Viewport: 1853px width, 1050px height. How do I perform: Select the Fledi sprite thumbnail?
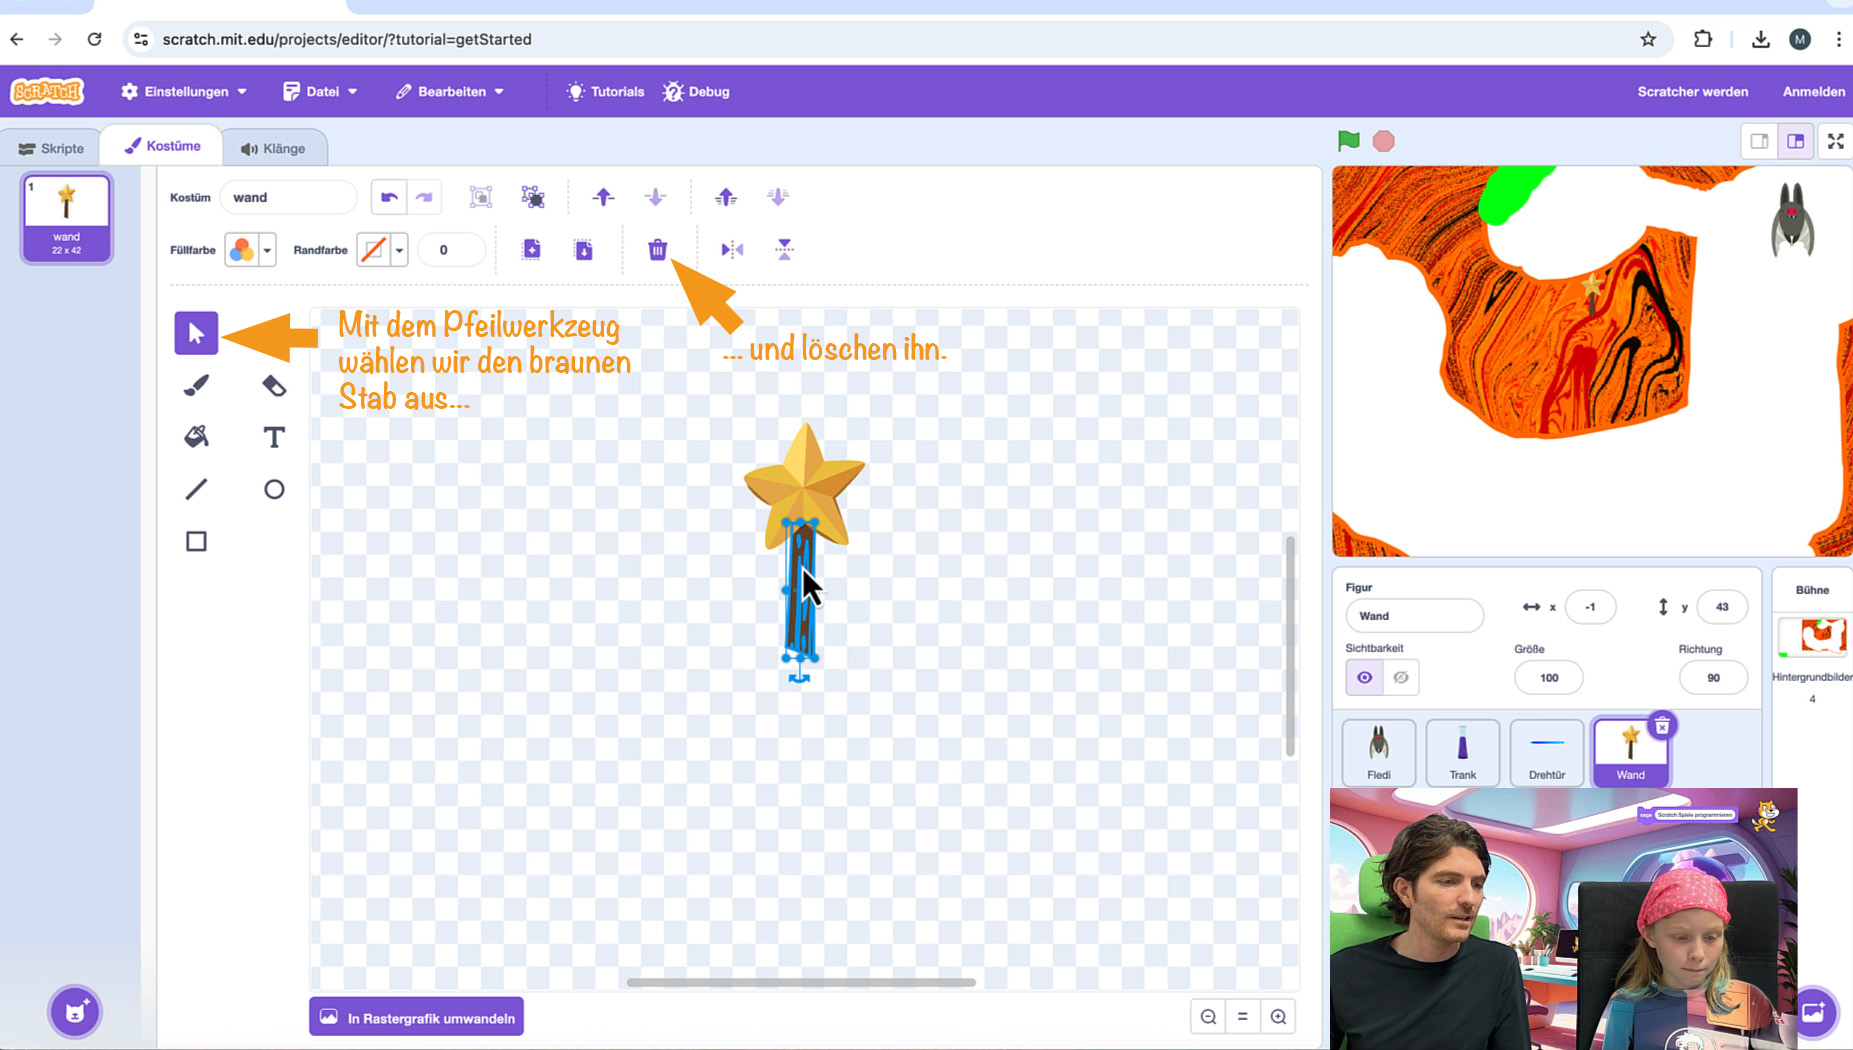[1378, 752]
